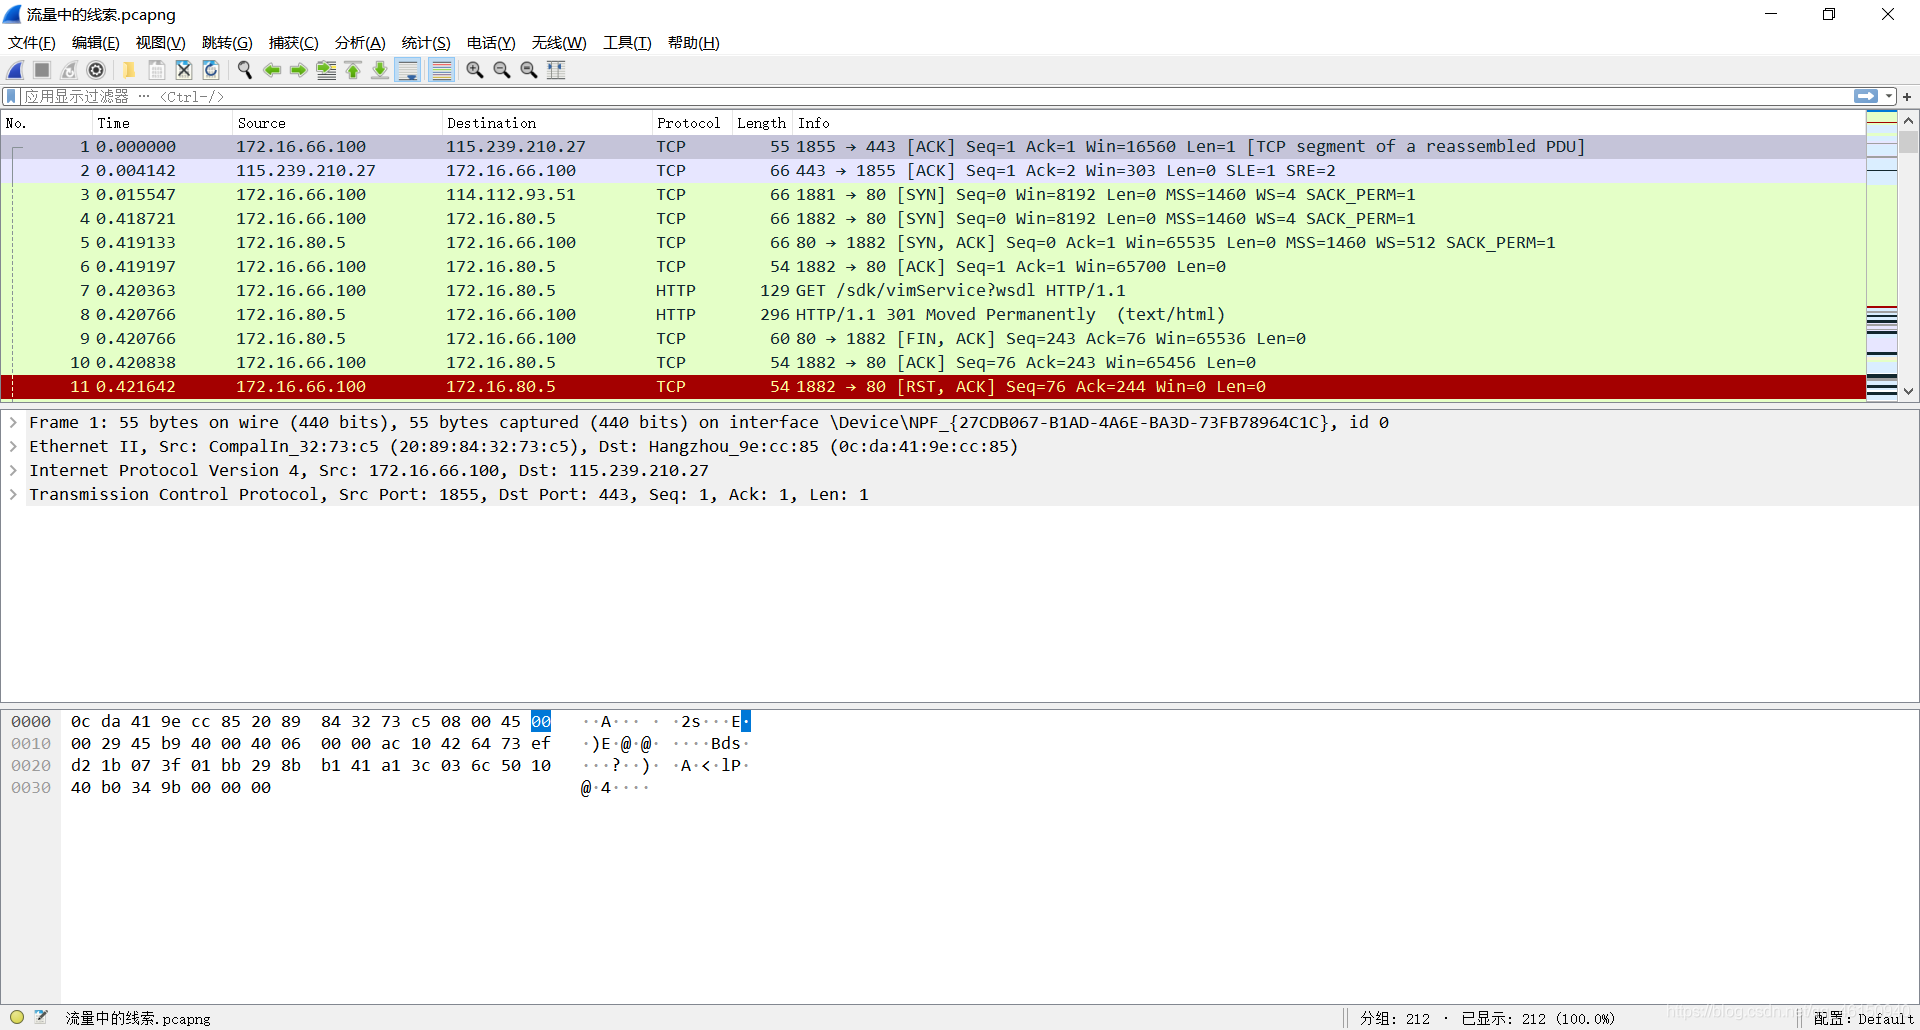
Task: Close the capture file with X icon
Action: tap(183, 70)
